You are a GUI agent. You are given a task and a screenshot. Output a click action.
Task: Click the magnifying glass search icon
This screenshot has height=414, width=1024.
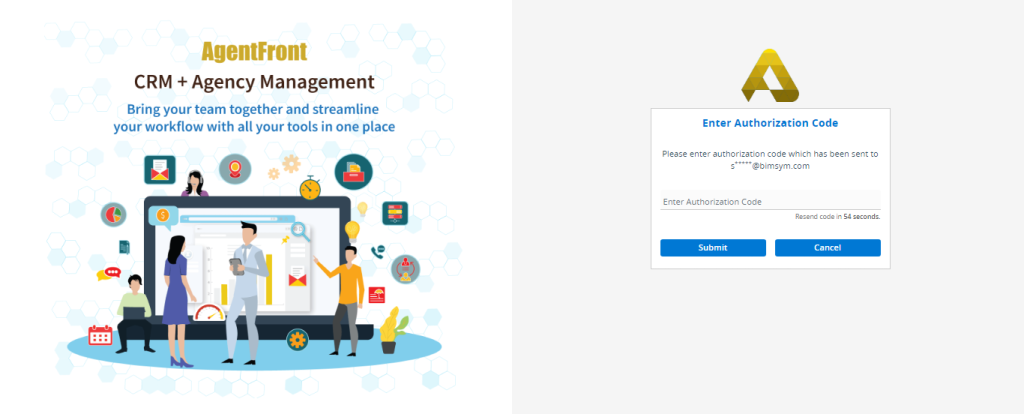coord(298,231)
